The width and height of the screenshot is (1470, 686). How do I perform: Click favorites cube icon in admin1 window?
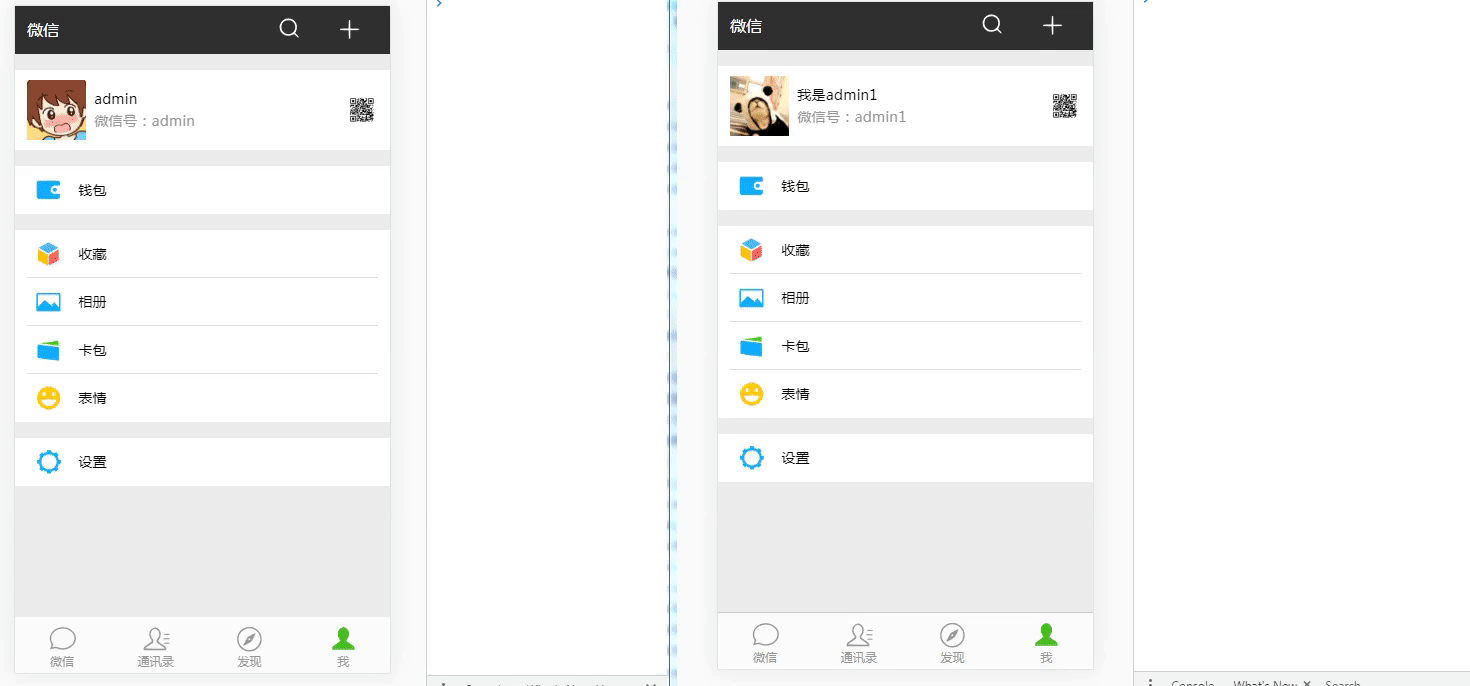click(x=752, y=250)
